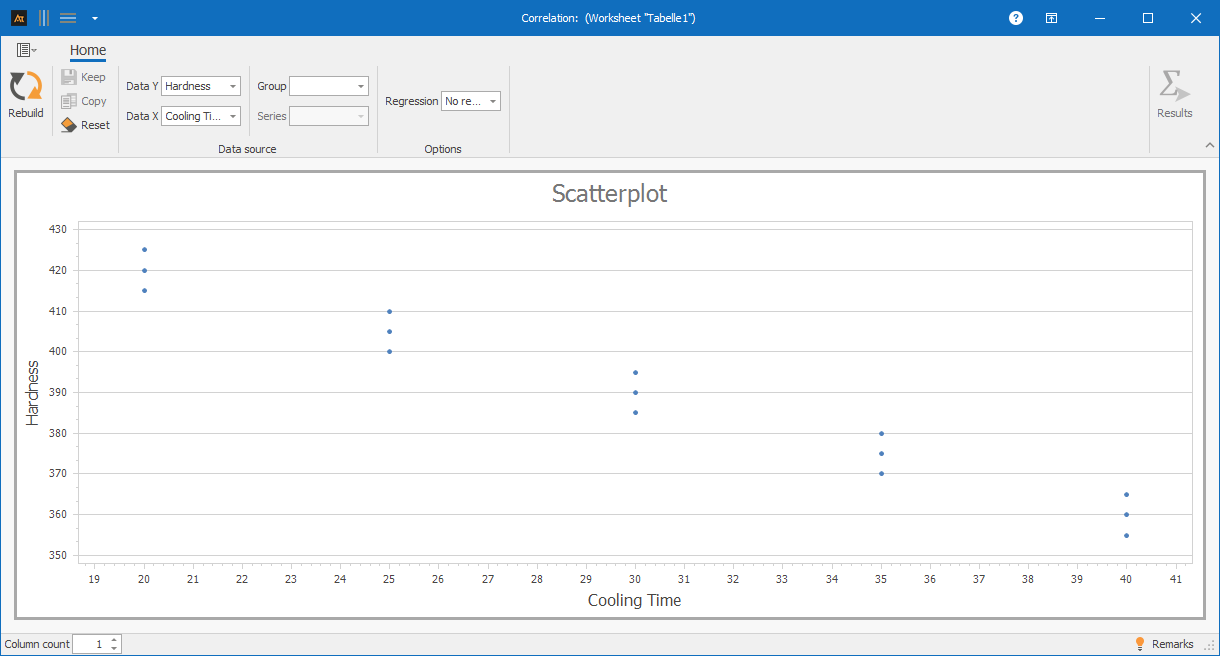Click the horizontal lines title bar icon
1220x656 pixels.
tap(68, 18)
